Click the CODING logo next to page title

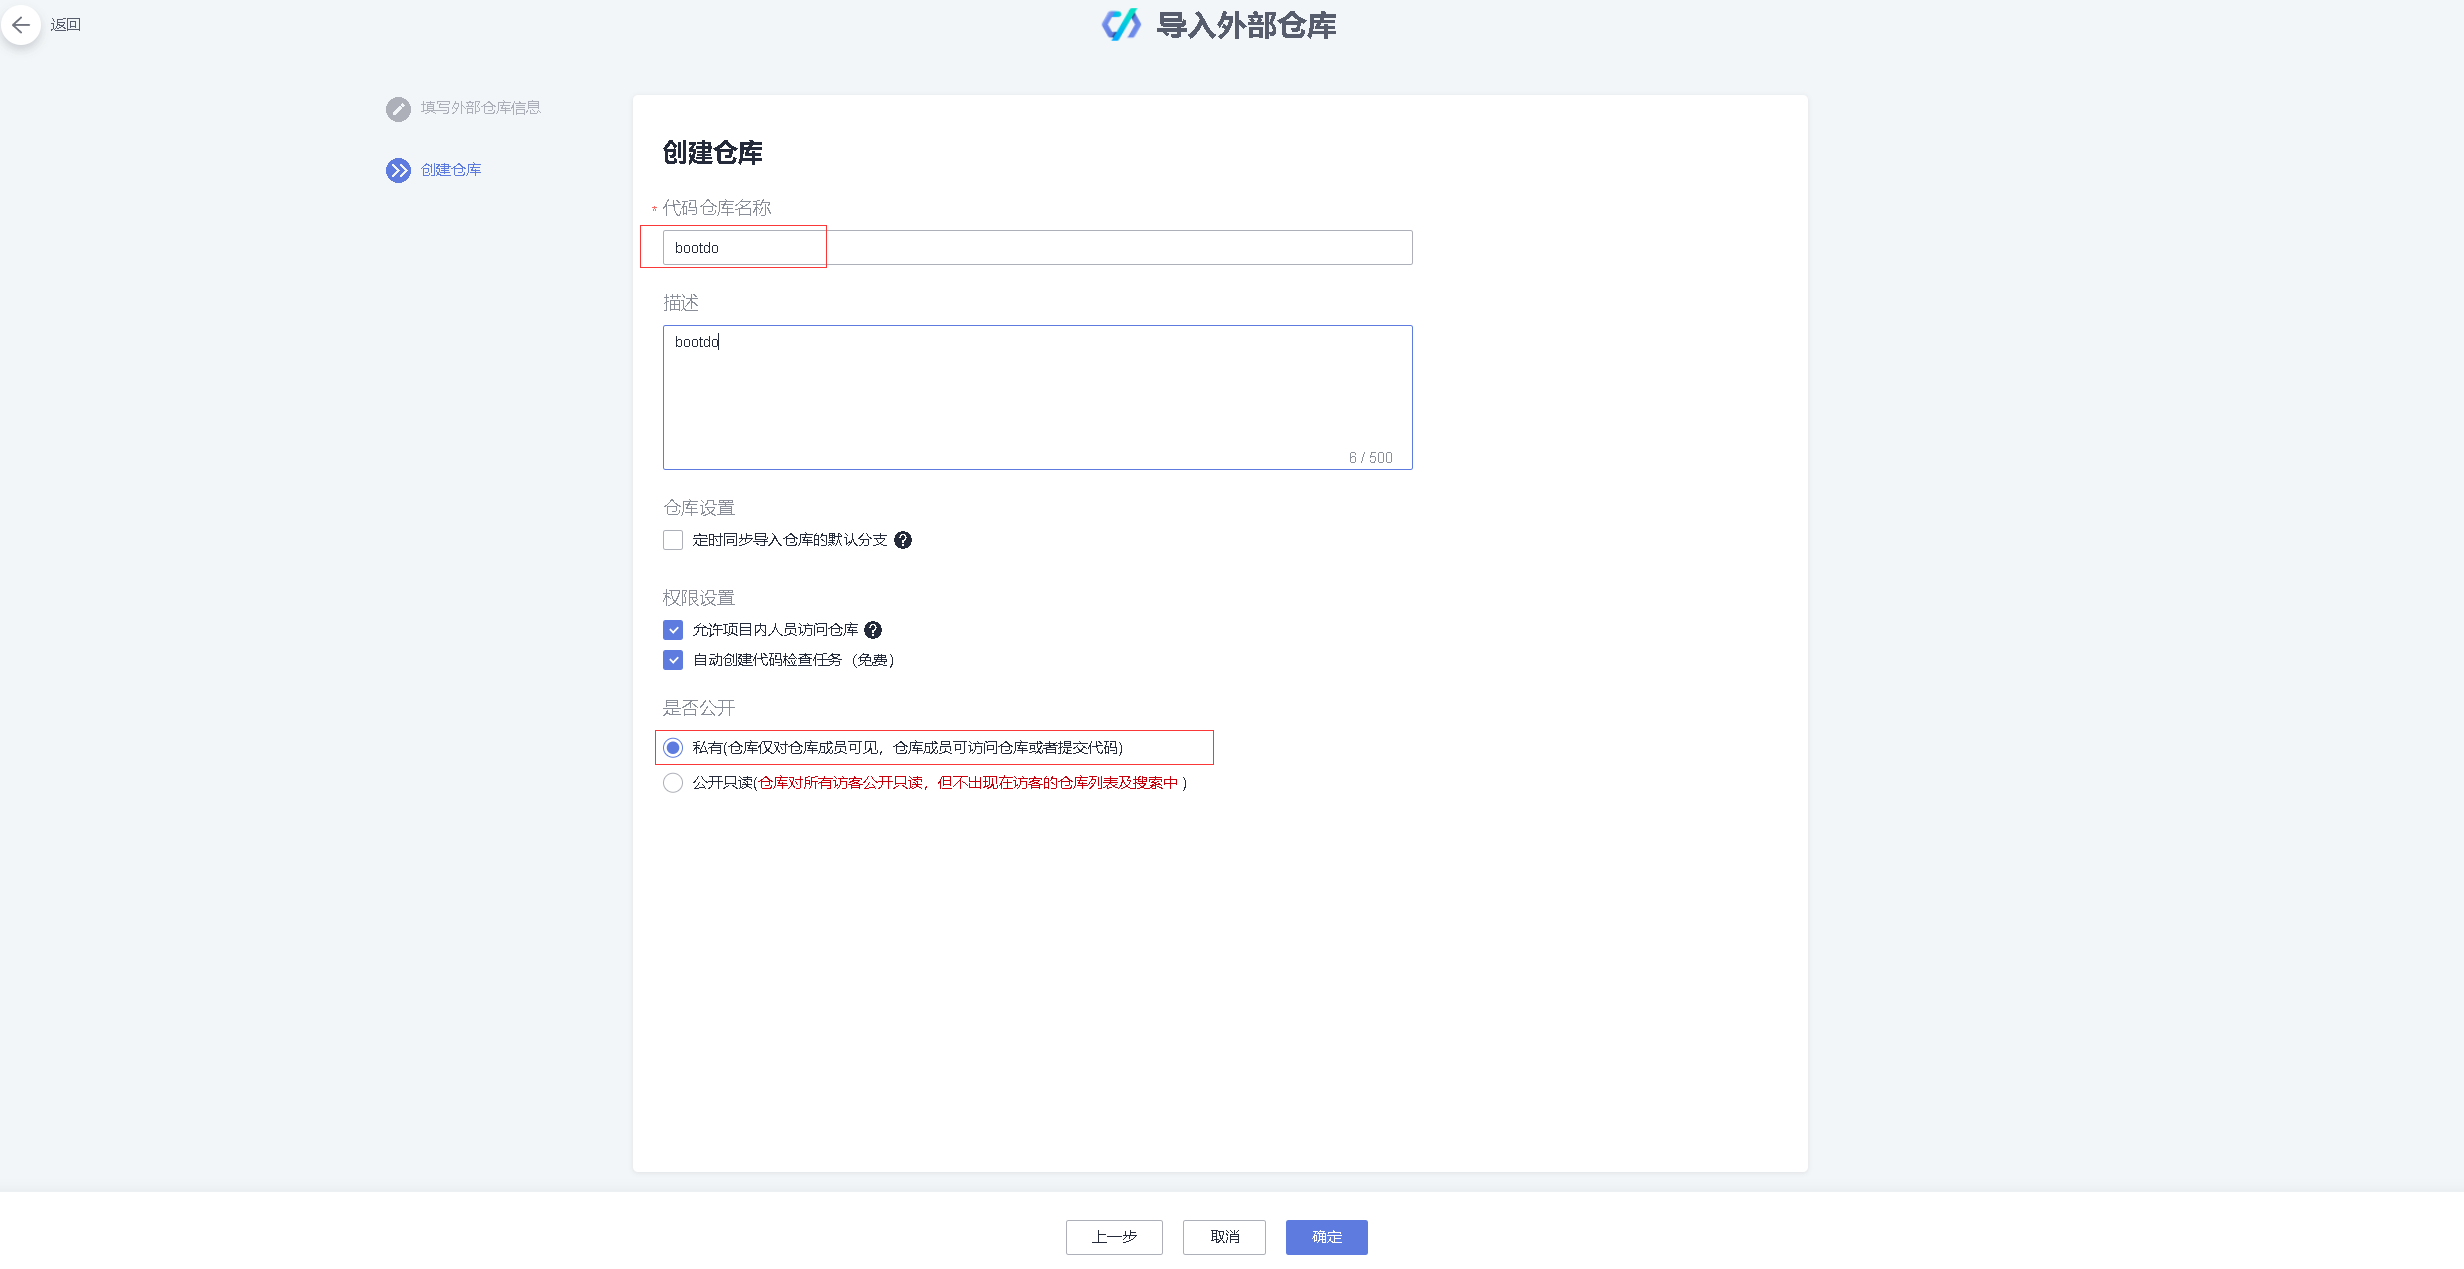[1120, 26]
